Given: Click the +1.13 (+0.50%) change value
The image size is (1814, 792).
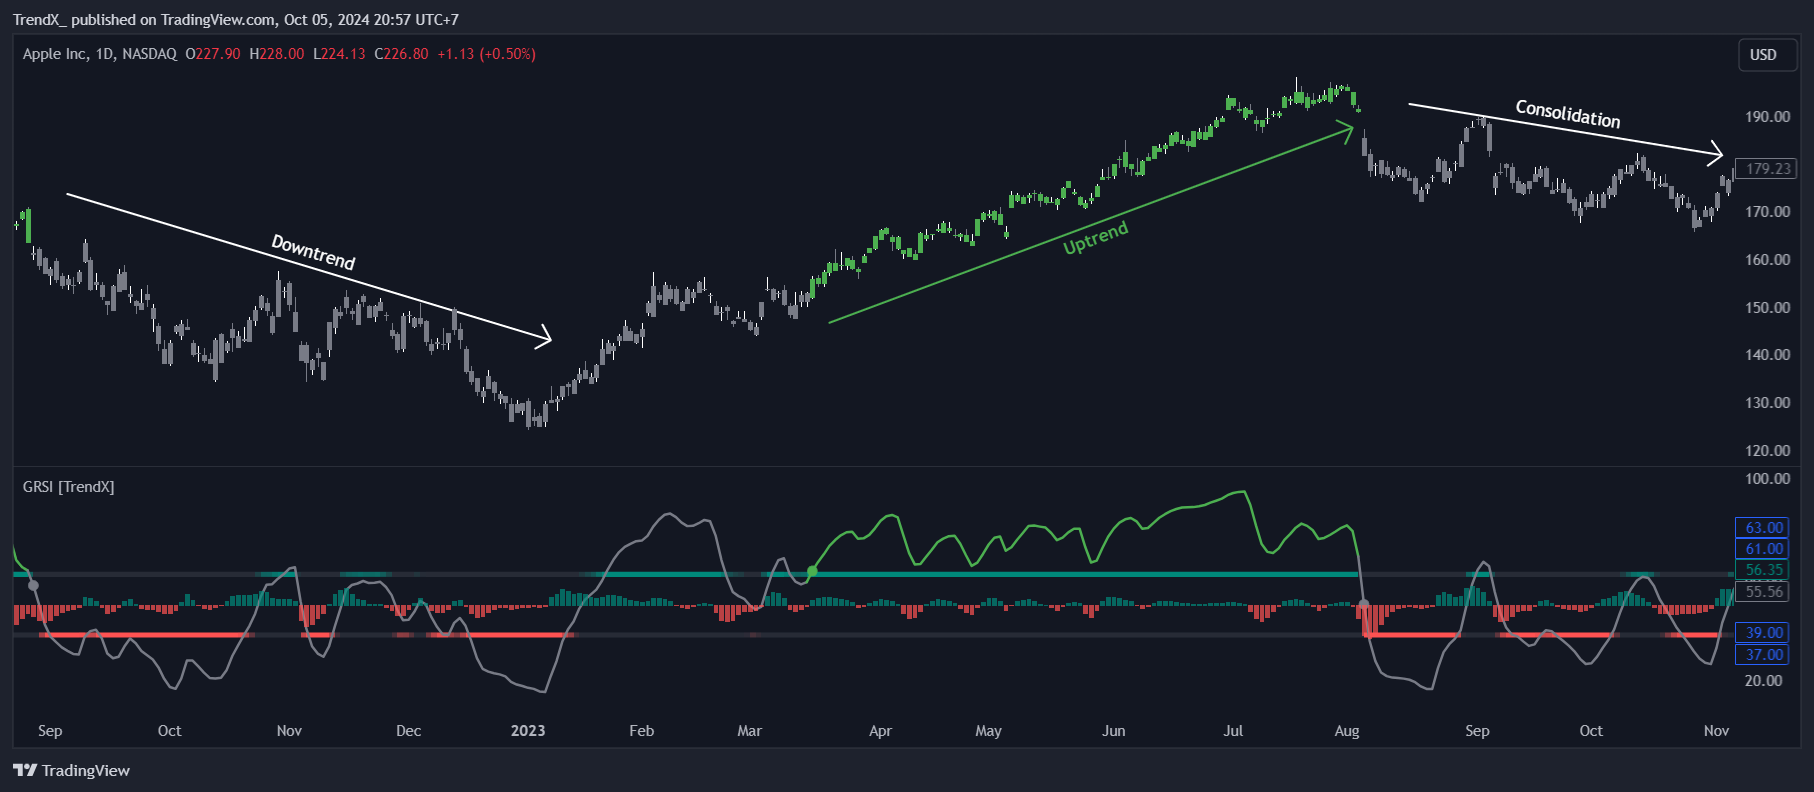Looking at the screenshot, I should tap(486, 54).
